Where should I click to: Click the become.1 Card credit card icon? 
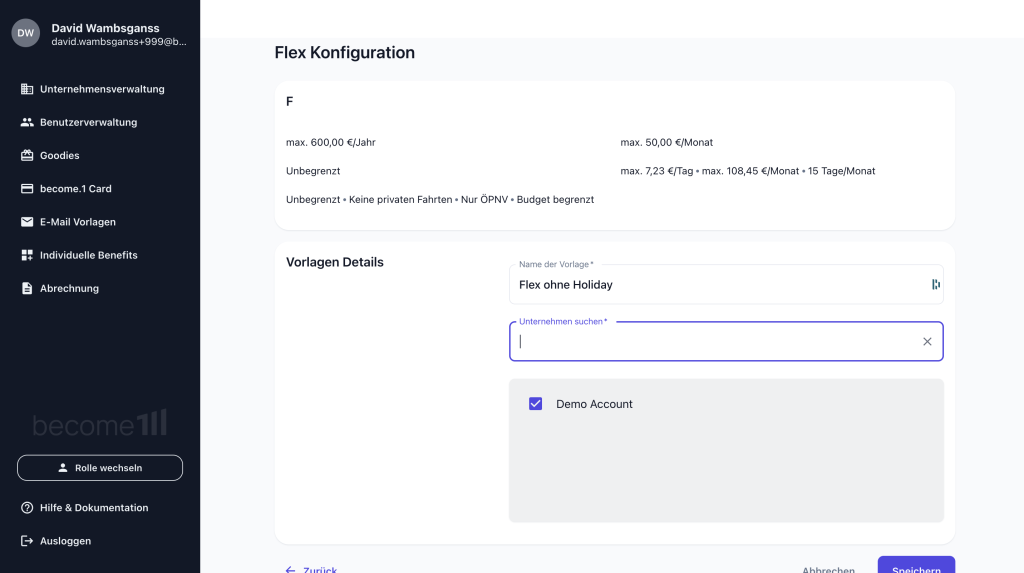coord(27,188)
